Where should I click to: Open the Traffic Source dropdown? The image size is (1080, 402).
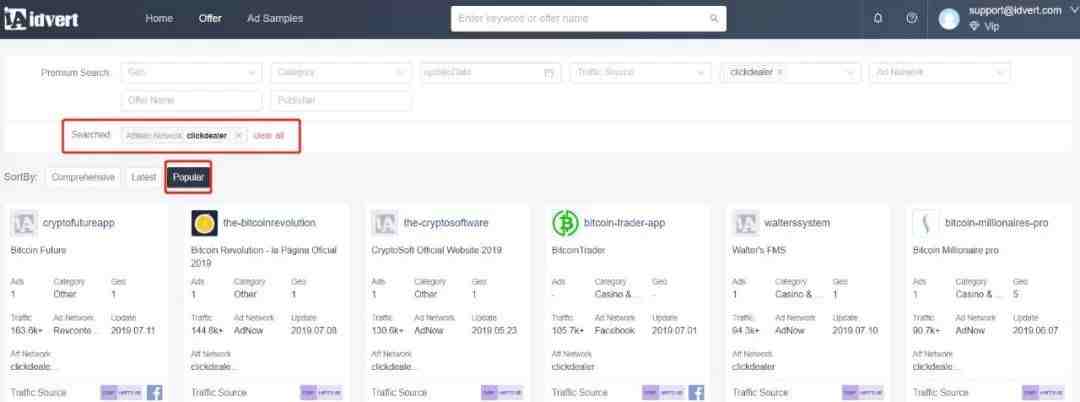click(641, 72)
